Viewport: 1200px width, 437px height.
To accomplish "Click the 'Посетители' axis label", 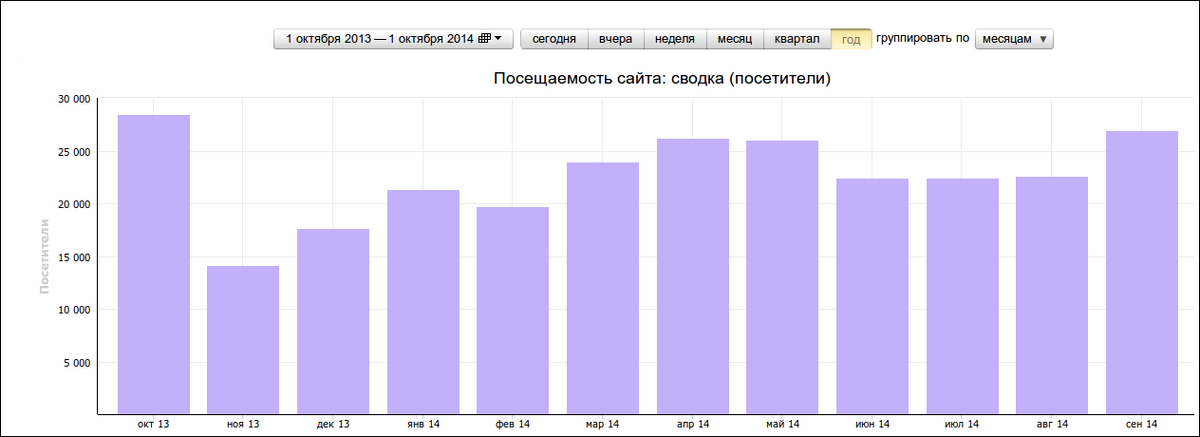I will coord(44,256).
